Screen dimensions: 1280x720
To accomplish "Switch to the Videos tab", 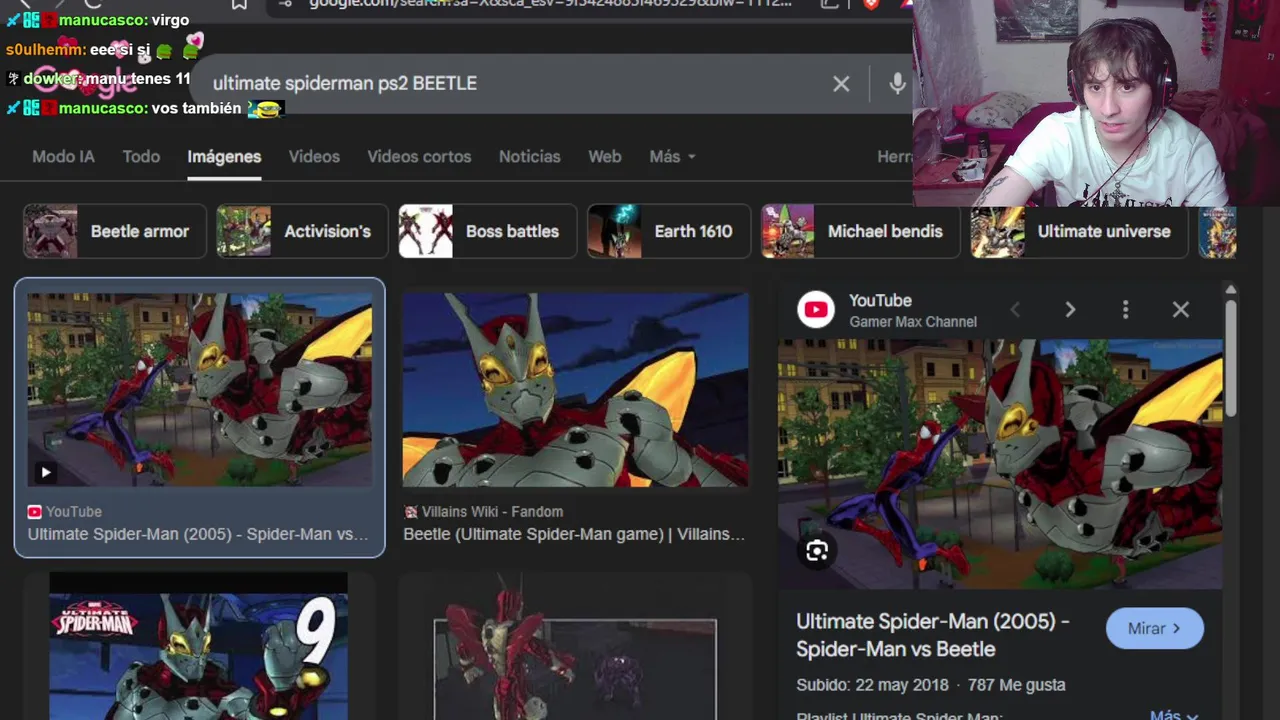I will point(314,157).
